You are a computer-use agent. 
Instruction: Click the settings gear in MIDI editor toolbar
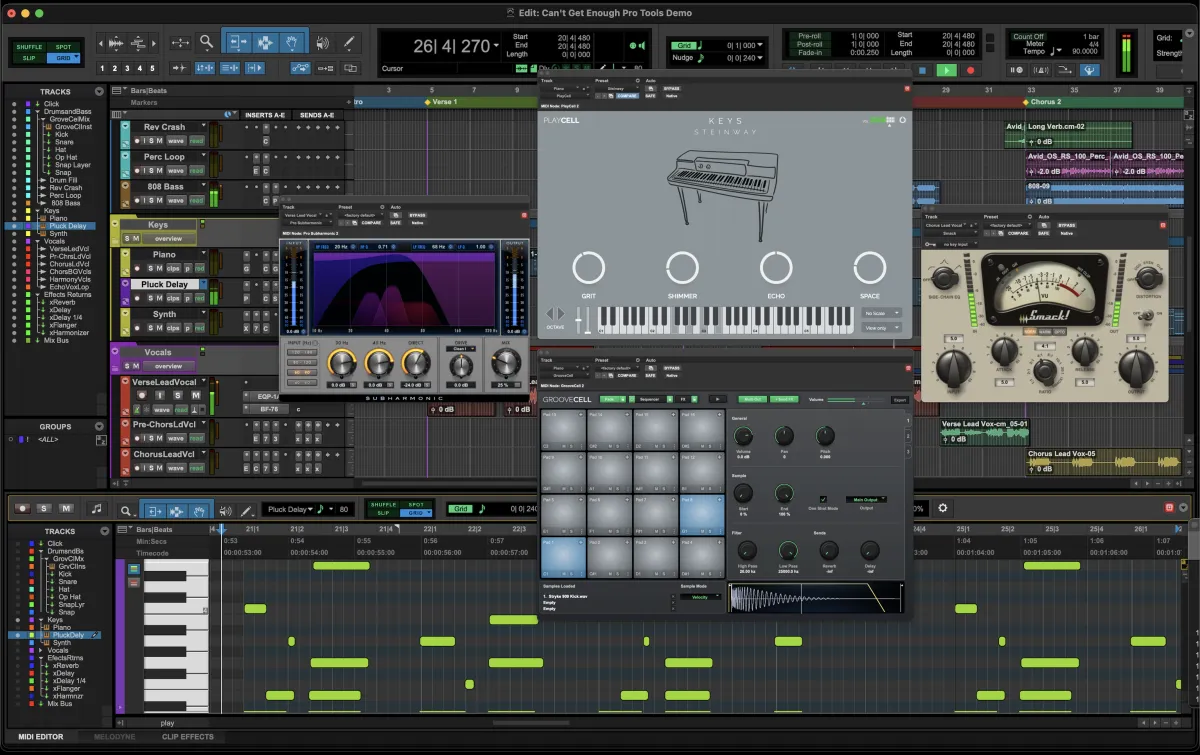pyautogui.click(x=942, y=508)
